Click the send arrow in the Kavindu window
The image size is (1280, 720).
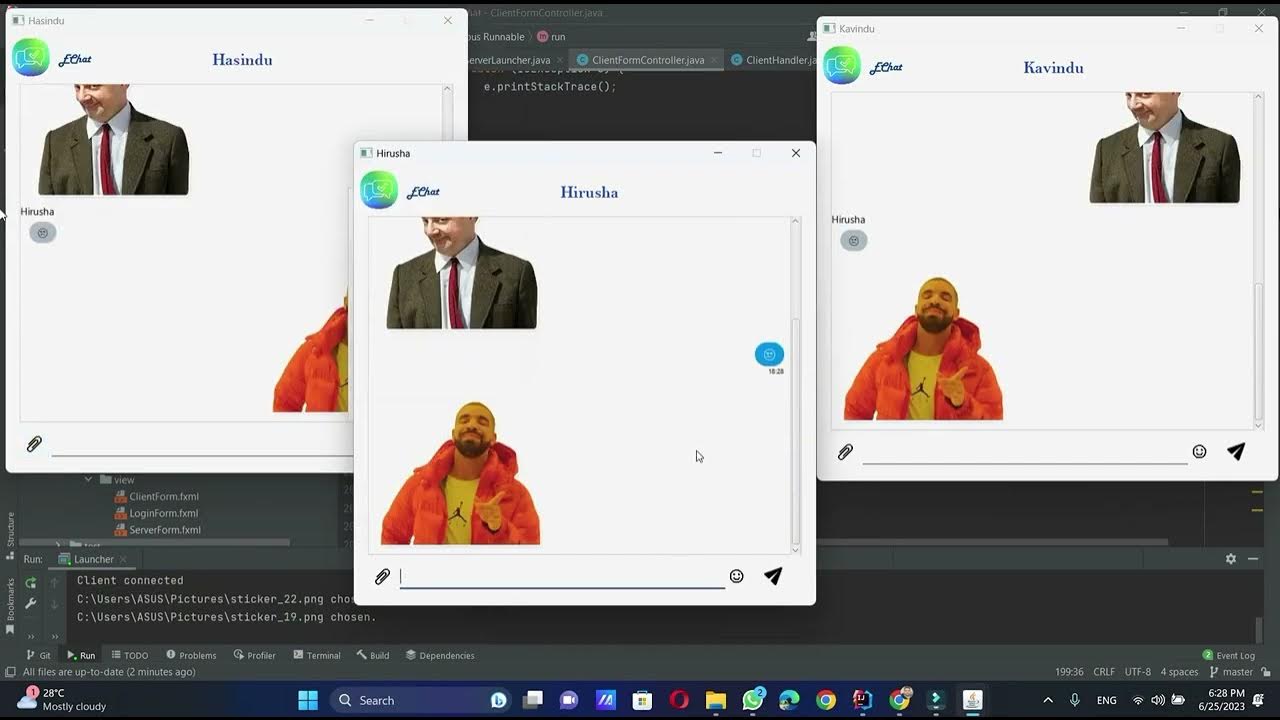1236,452
